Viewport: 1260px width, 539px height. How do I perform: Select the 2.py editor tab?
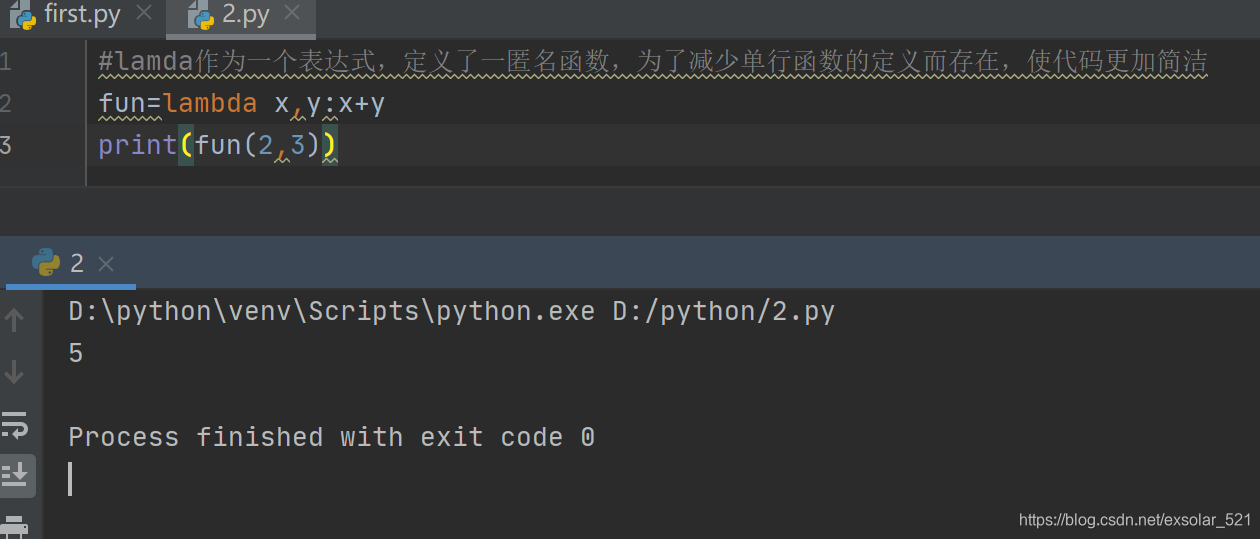240,17
